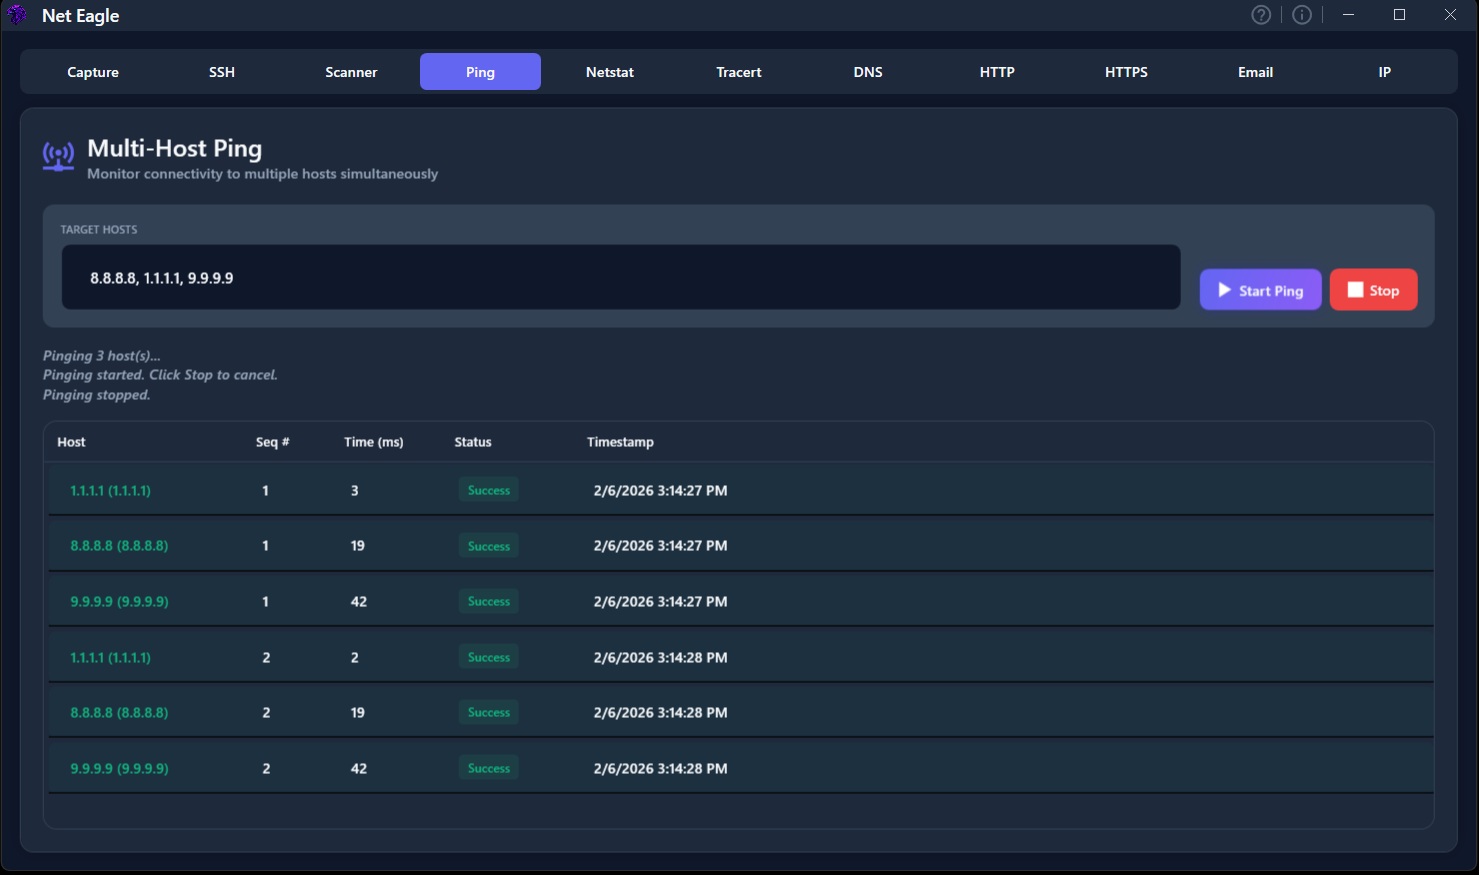Click the Host column header
The width and height of the screenshot is (1479, 875).
coord(70,441)
